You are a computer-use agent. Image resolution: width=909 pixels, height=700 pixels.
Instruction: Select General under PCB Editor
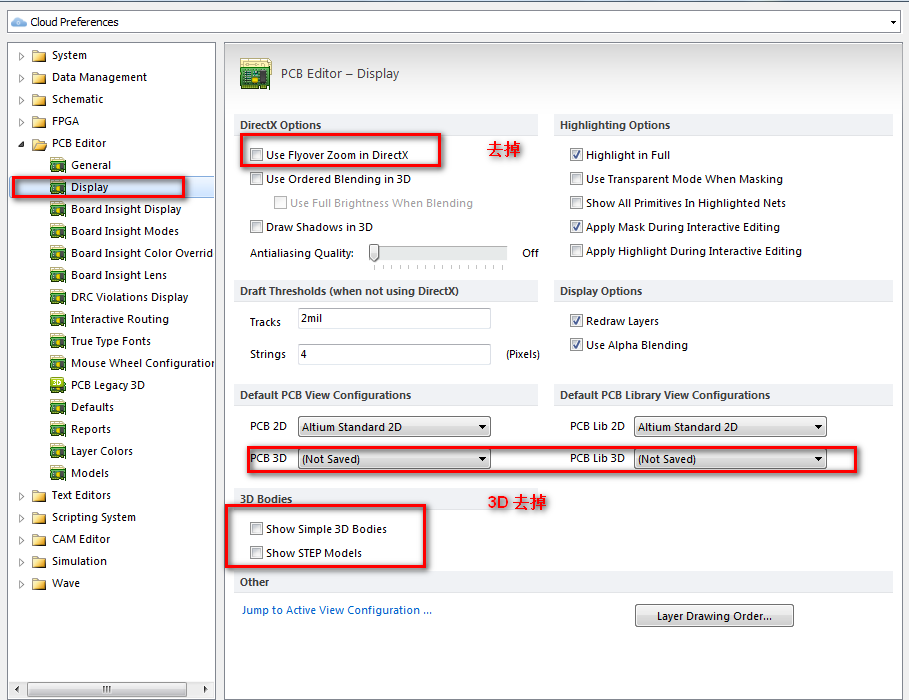[91, 165]
